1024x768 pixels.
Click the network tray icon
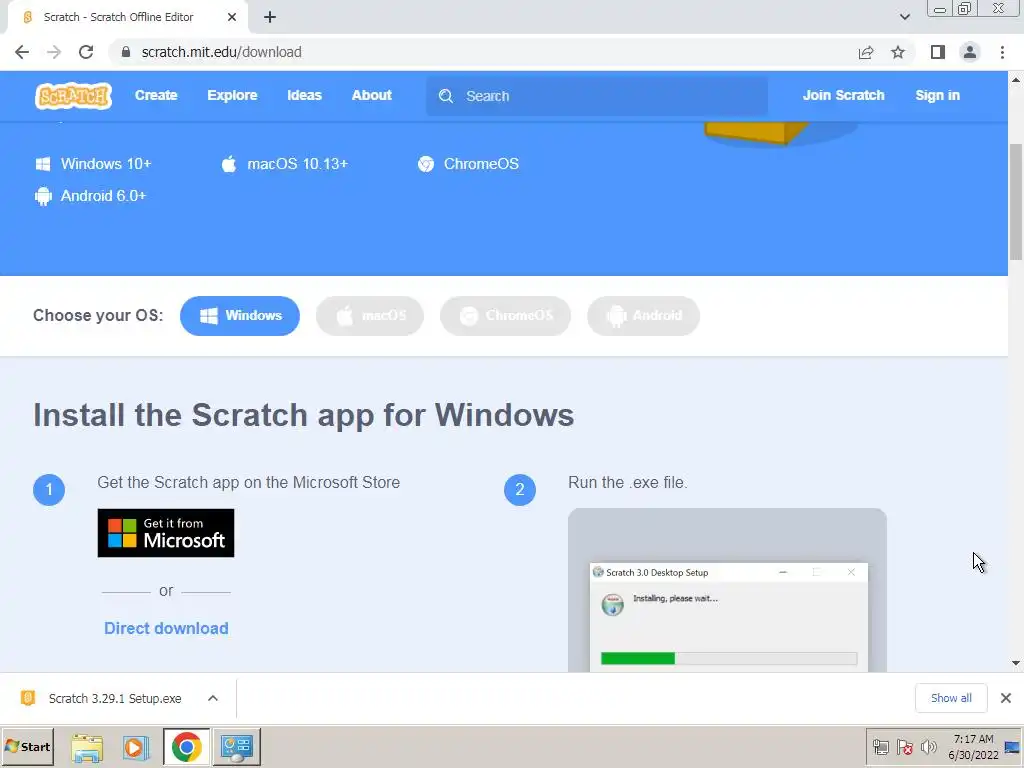click(881, 747)
